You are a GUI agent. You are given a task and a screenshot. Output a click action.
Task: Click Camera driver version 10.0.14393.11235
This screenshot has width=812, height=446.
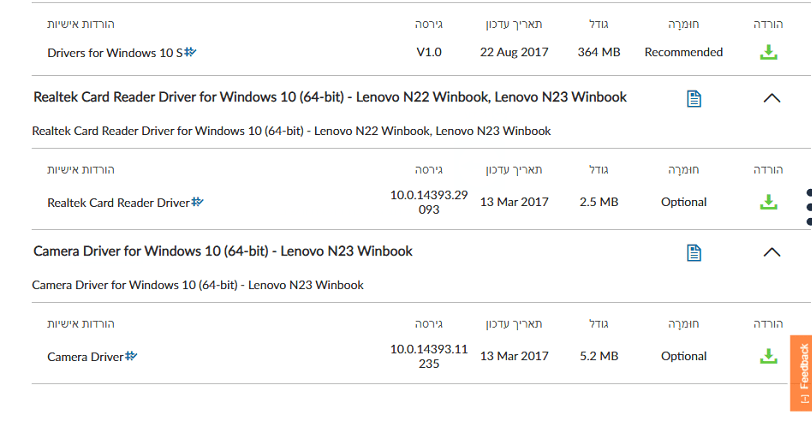point(429,356)
